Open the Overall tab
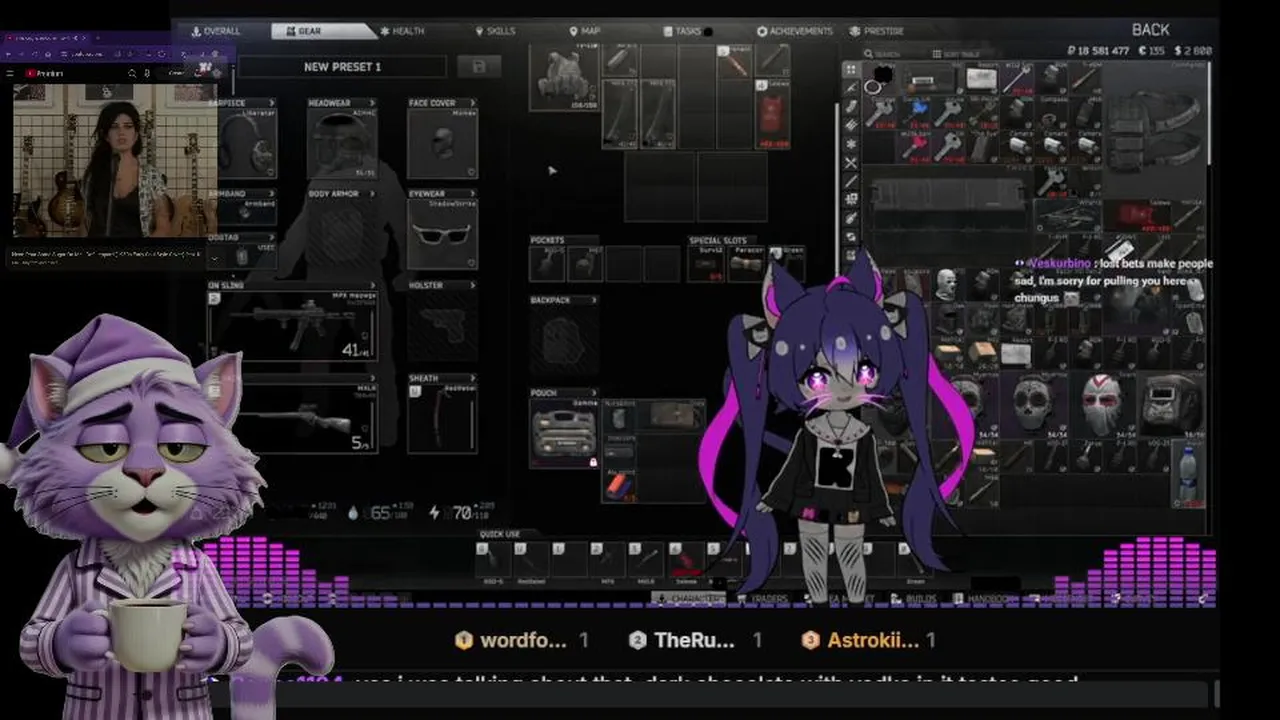This screenshot has width=1280, height=720. point(215,31)
